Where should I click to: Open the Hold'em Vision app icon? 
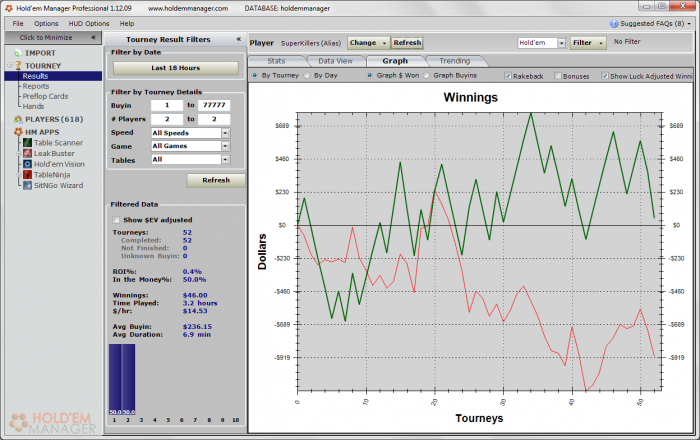pos(28,164)
